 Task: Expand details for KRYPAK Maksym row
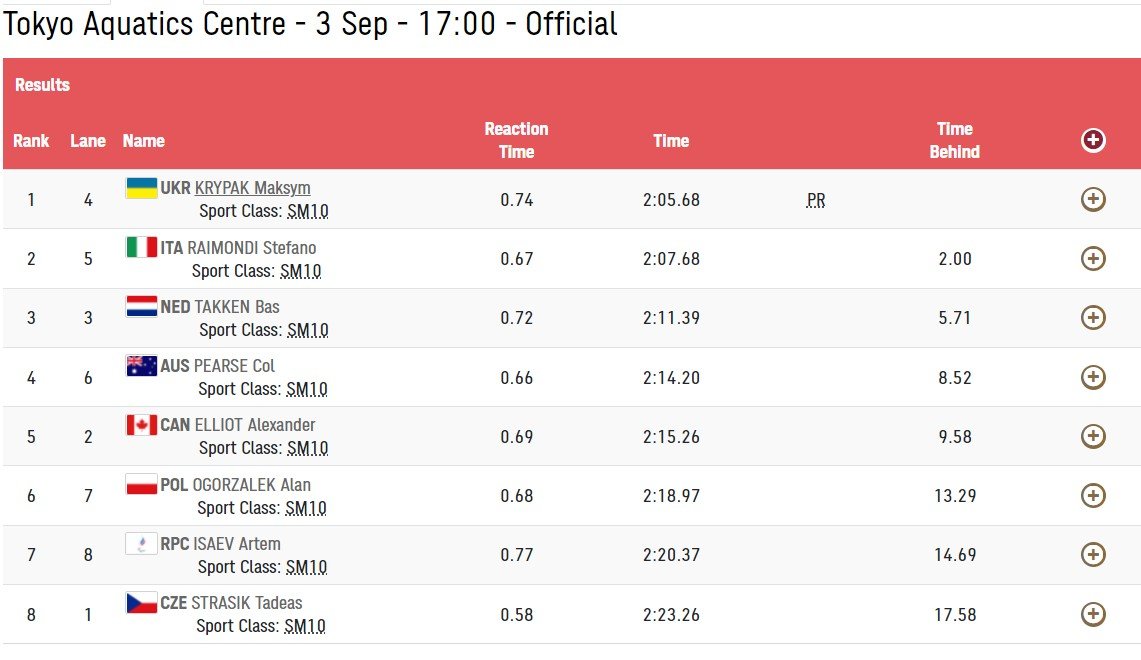tap(1093, 200)
